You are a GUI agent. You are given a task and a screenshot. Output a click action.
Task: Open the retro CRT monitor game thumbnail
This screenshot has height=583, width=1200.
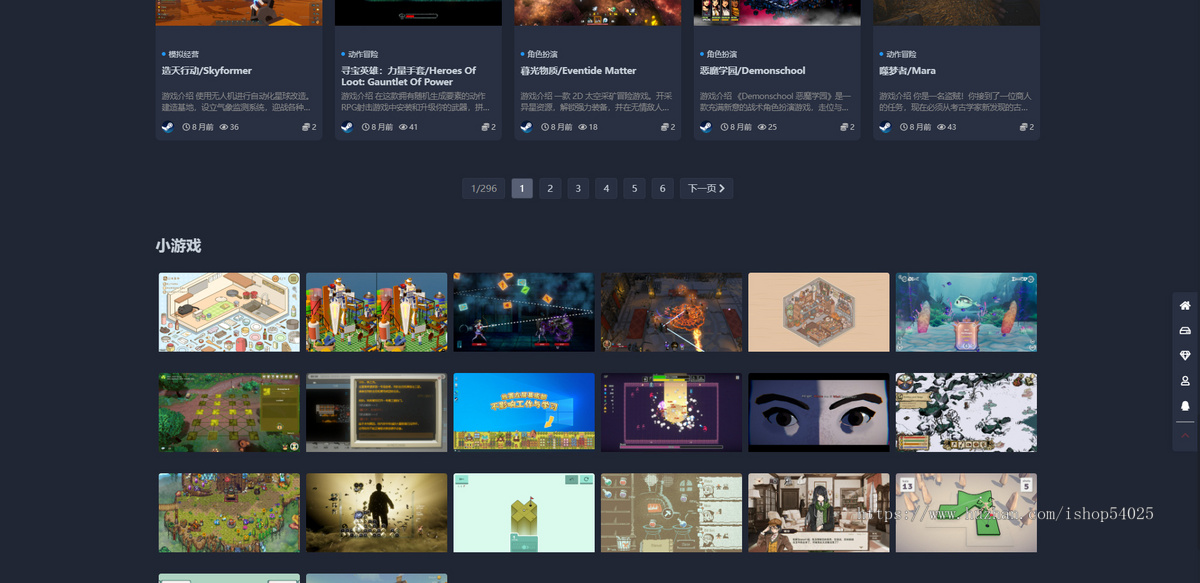tap(377, 413)
